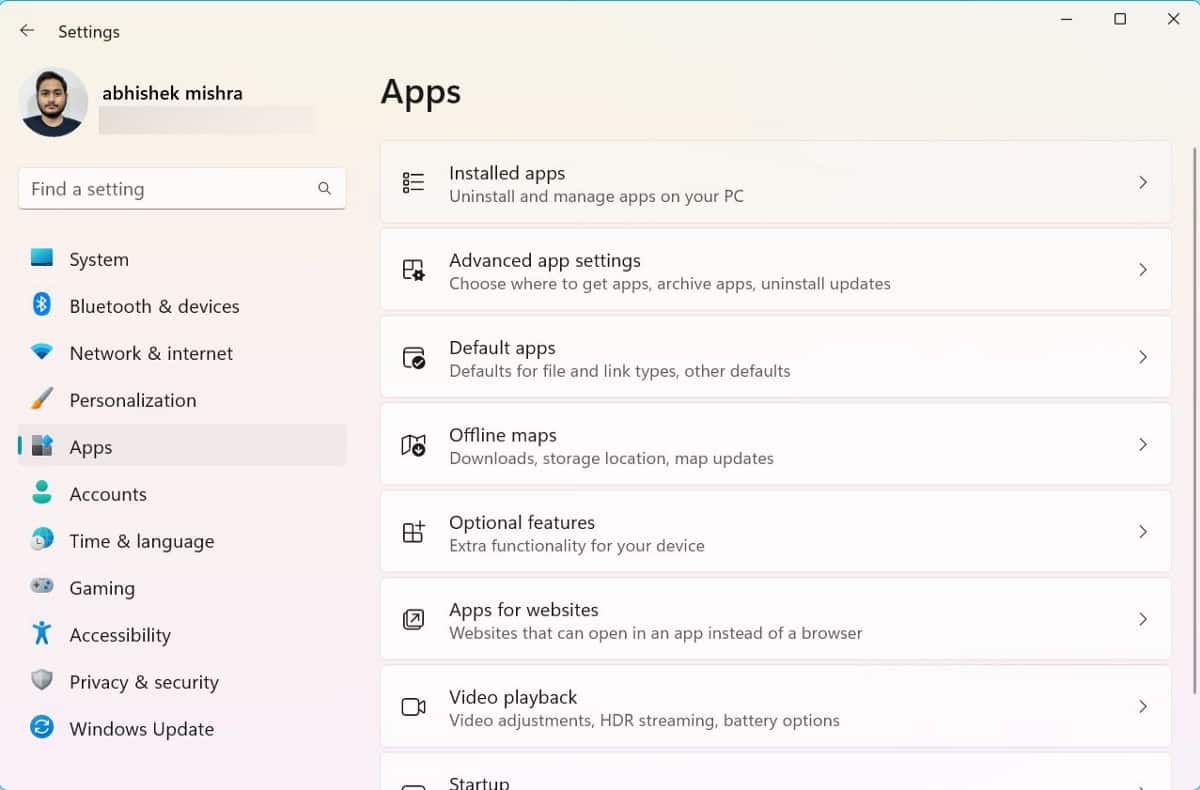The image size is (1200, 790).
Task: Click the Apps for websites icon
Action: tap(413, 620)
